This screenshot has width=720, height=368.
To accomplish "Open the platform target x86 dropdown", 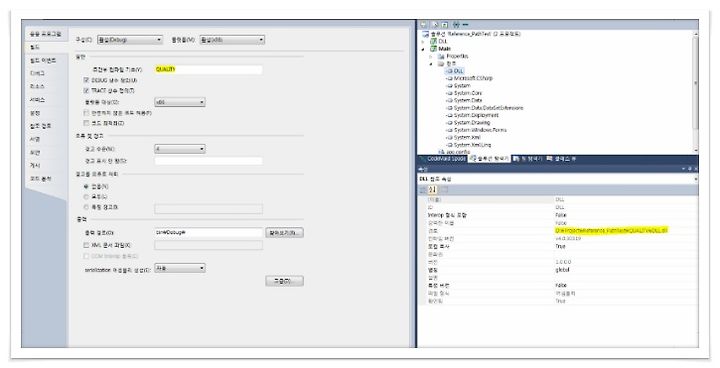I will pos(180,102).
